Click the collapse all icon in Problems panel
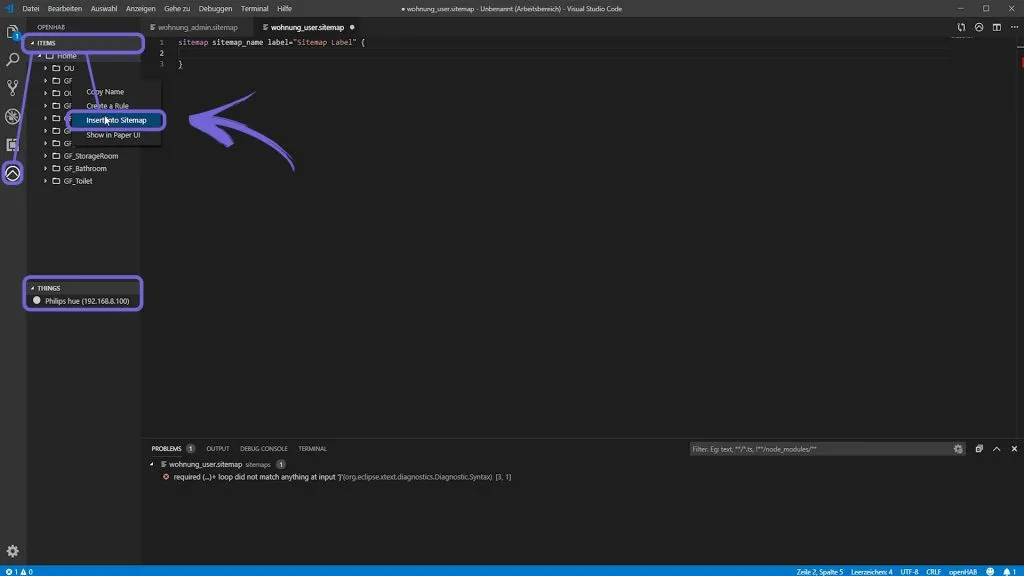Screen dimensions: 1024x576 tap(979, 449)
